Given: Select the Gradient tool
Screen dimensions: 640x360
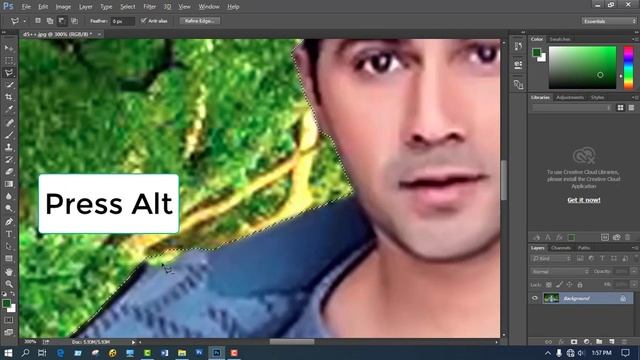Looking at the screenshot, I should pos(9,184).
